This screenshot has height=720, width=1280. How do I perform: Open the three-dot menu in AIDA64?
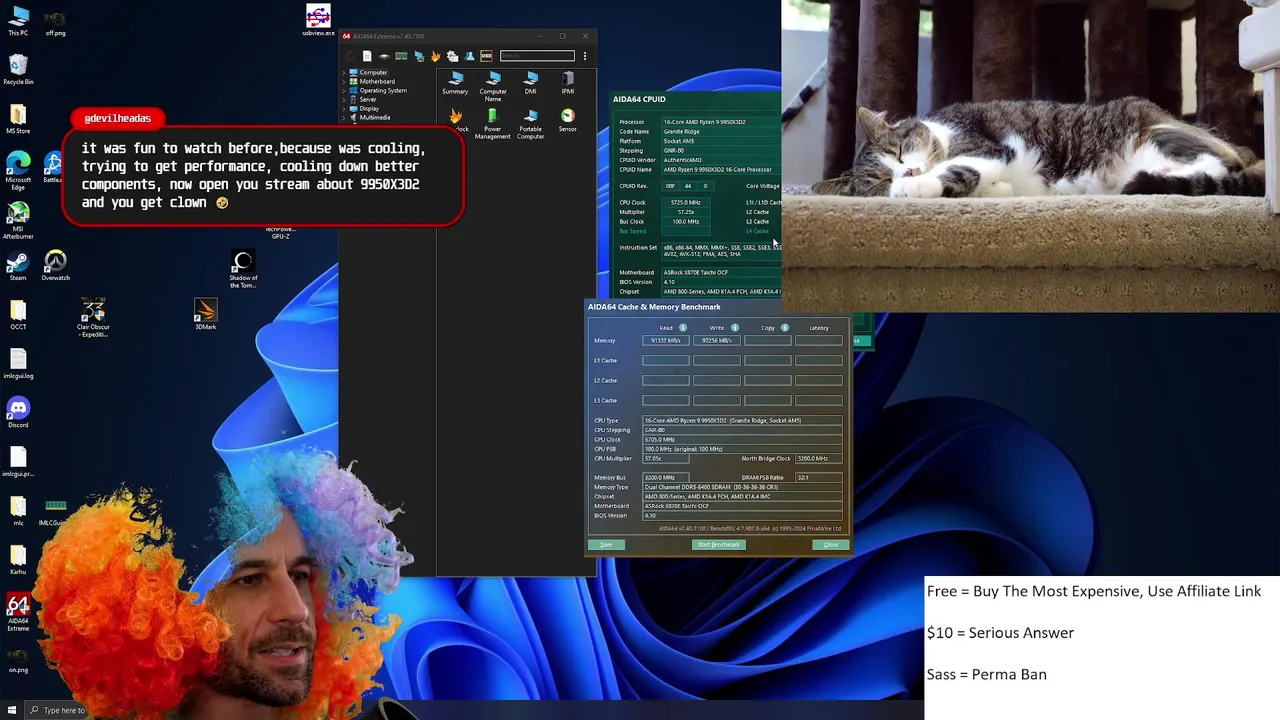[585, 56]
